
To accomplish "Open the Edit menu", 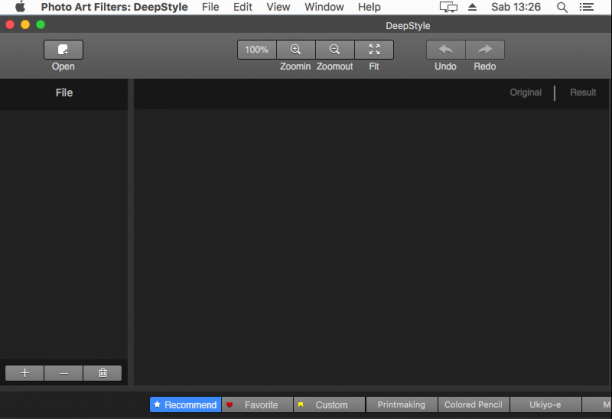I will pyautogui.click(x=242, y=7).
